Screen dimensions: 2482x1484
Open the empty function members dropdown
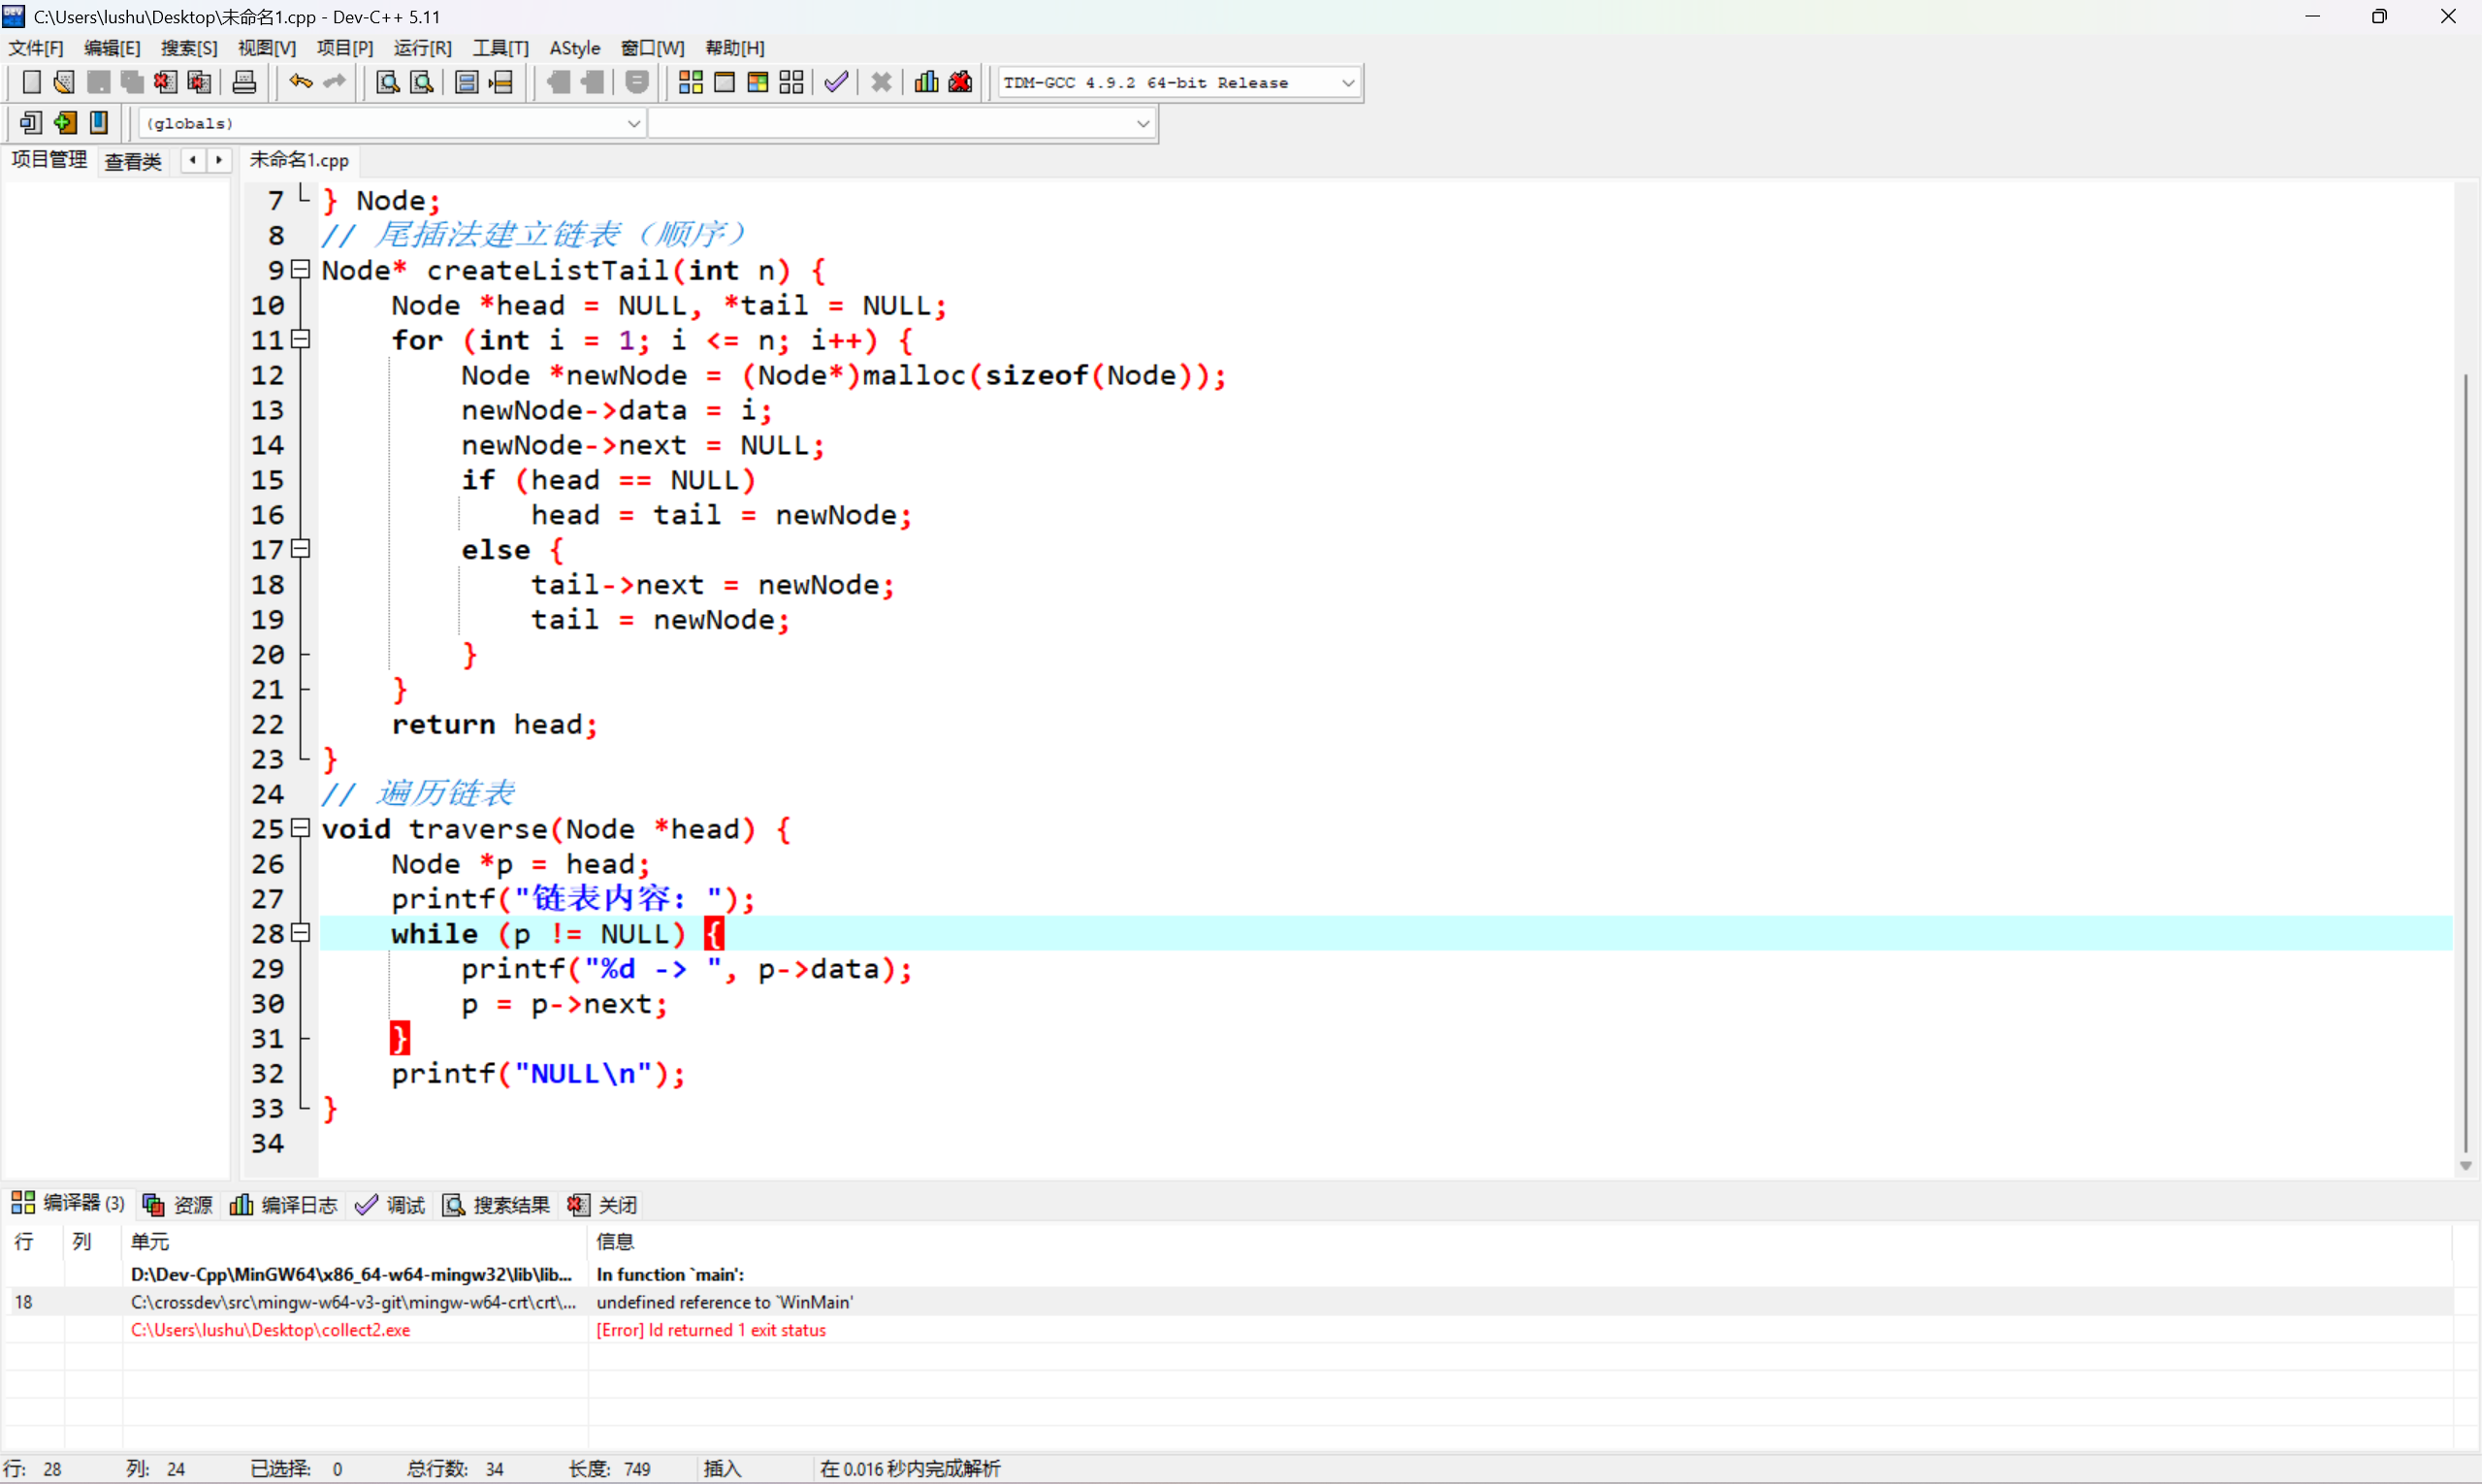coord(1142,123)
